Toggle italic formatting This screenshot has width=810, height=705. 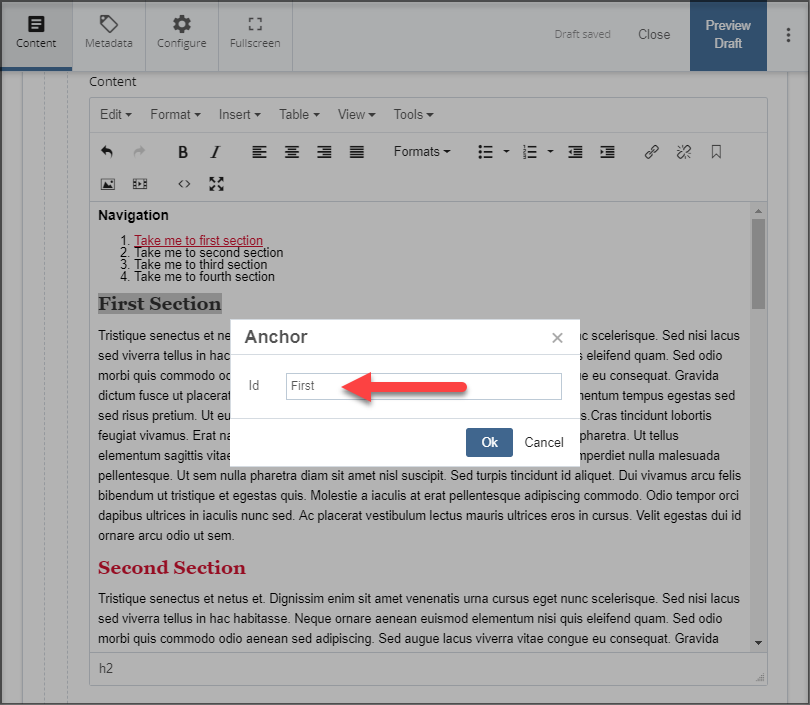[x=215, y=152]
